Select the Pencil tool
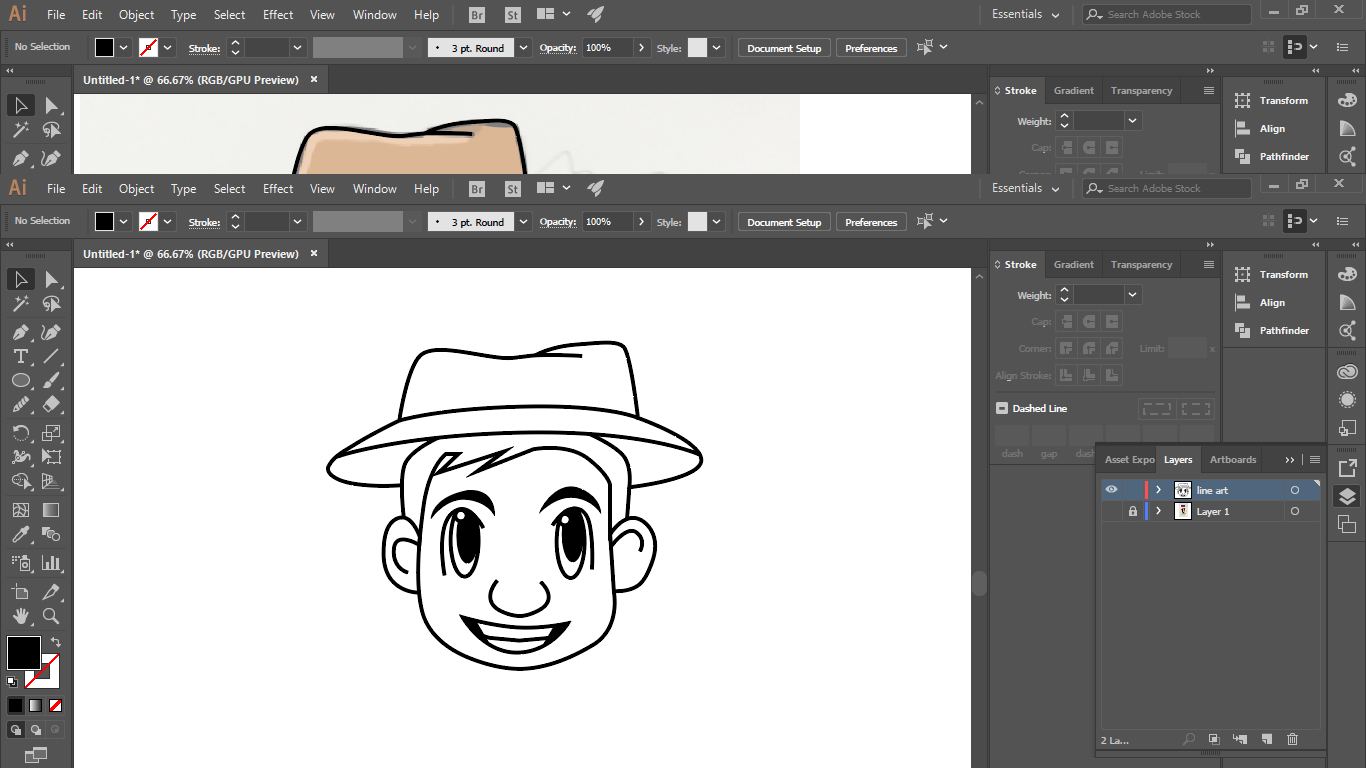1366x768 pixels. click(x=20, y=405)
